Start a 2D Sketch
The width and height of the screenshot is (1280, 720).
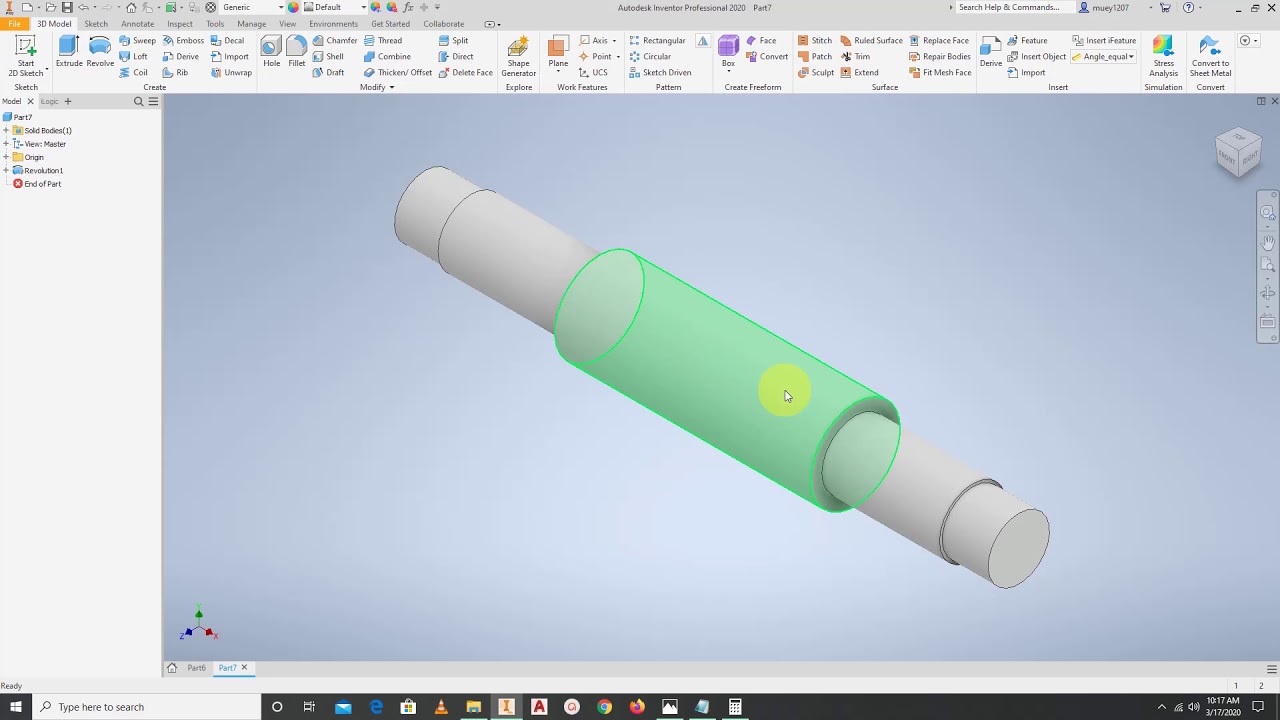(26, 56)
